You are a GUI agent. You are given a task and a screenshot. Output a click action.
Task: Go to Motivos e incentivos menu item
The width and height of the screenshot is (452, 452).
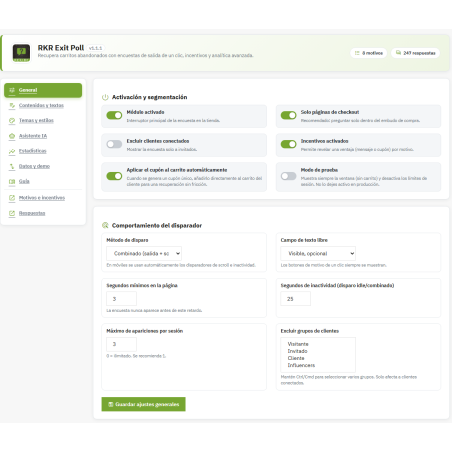point(42,198)
